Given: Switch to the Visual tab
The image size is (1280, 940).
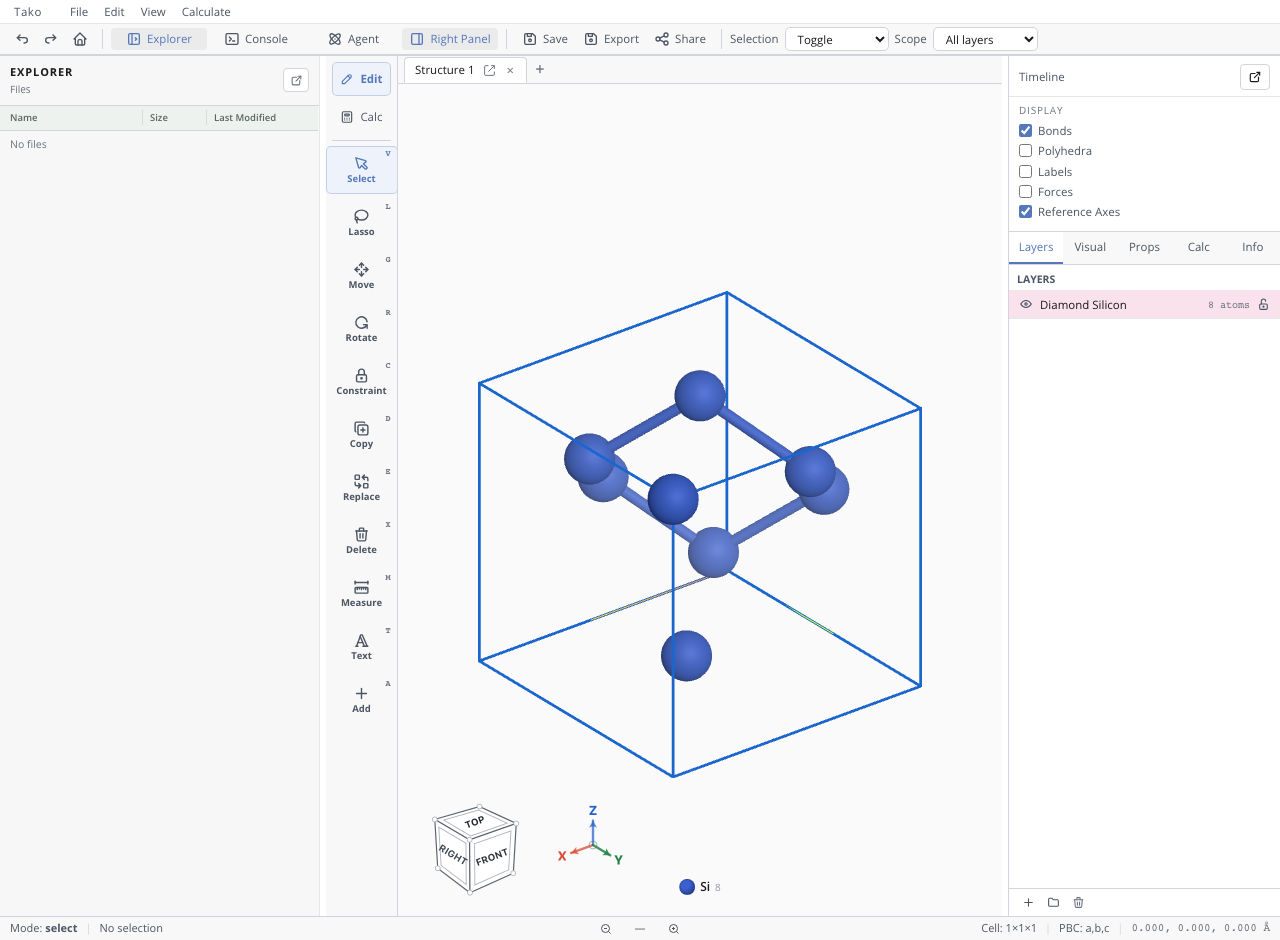Looking at the screenshot, I should pyautogui.click(x=1090, y=247).
